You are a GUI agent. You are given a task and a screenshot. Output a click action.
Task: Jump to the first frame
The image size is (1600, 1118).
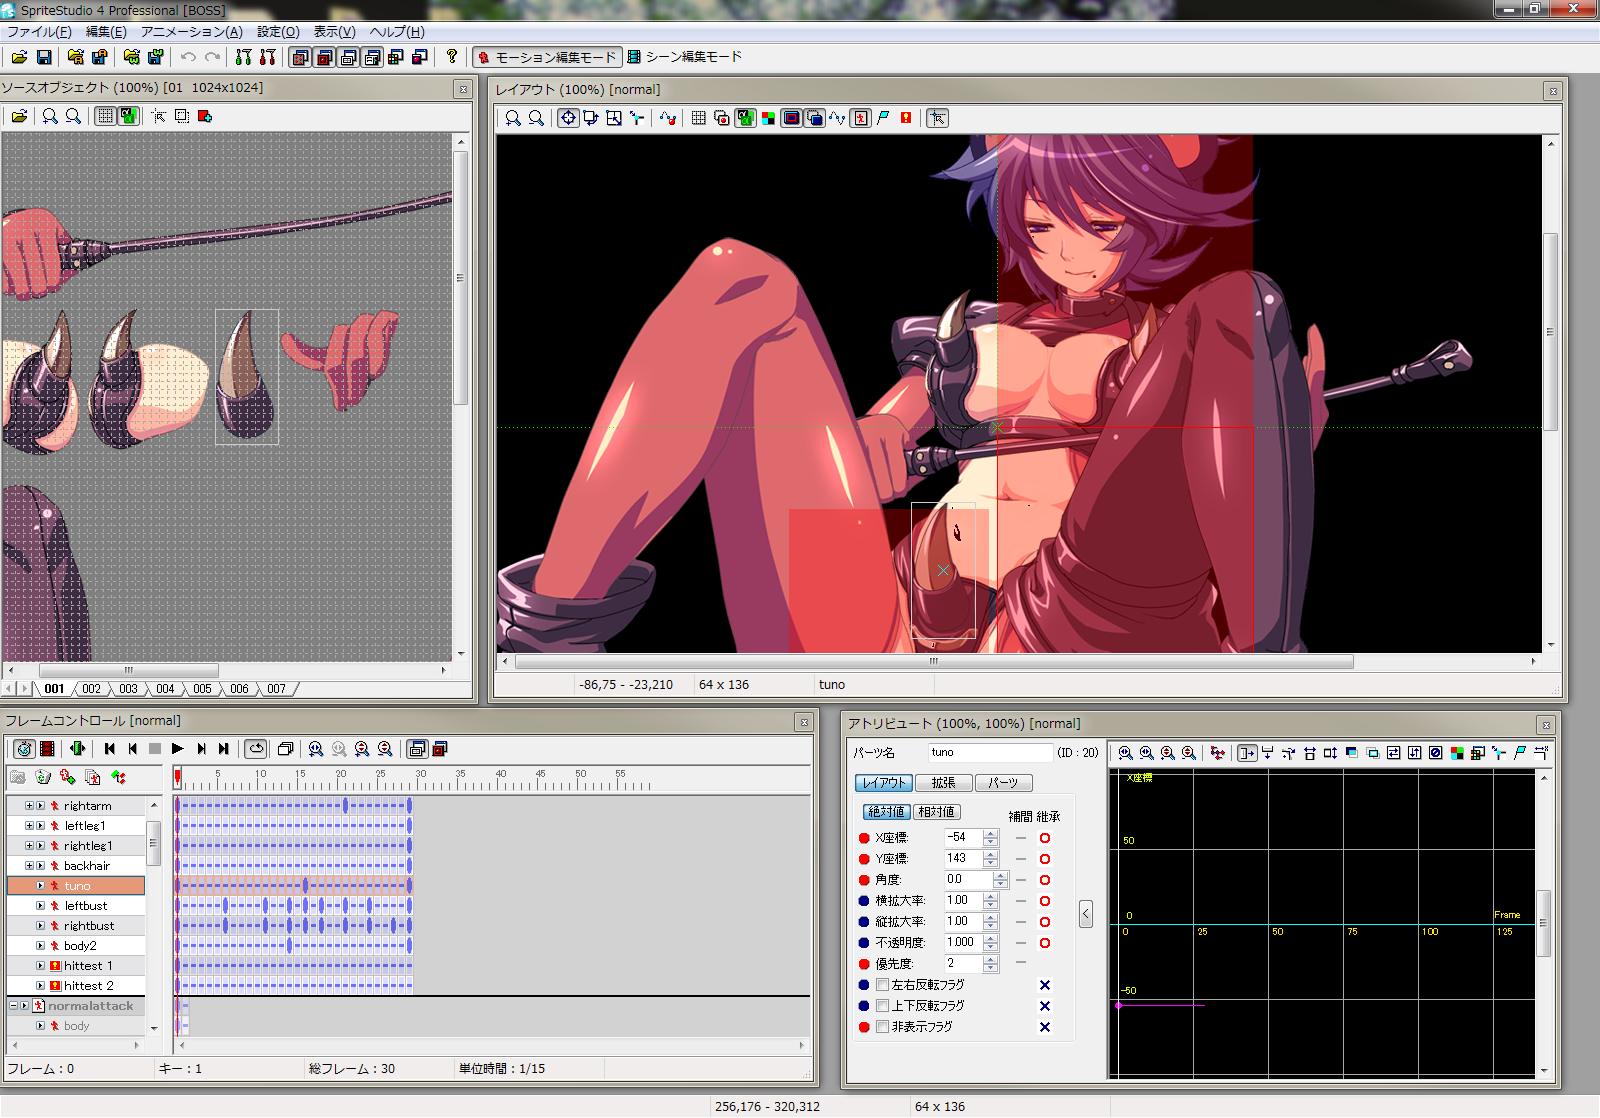coord(110,748)
